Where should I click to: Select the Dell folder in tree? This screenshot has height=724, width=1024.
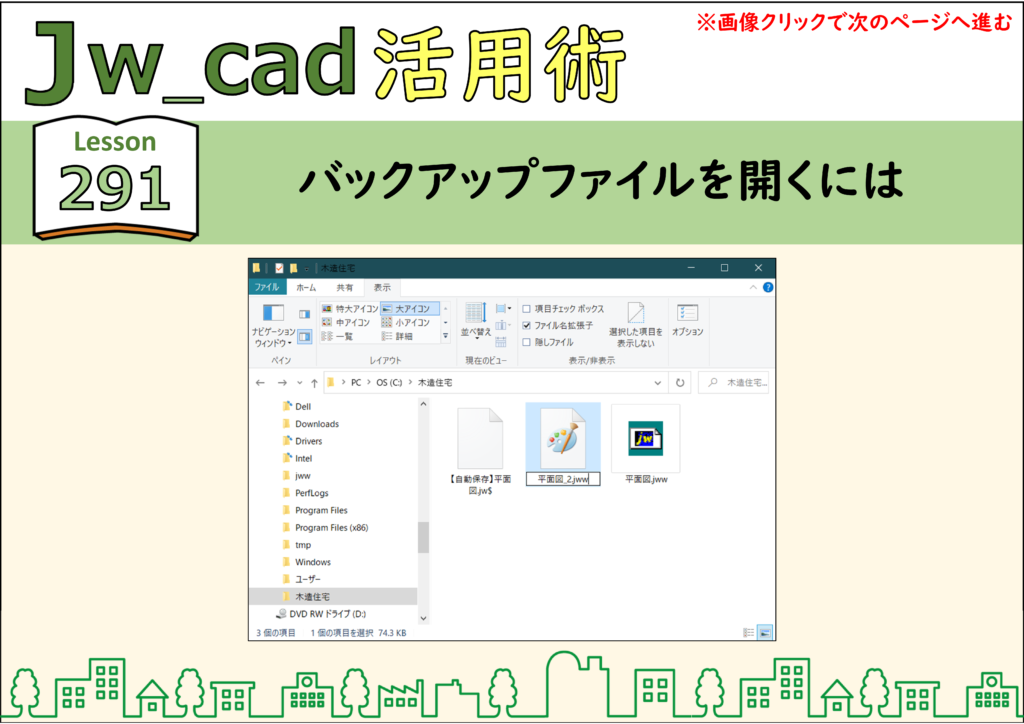[x=297, y=406]
